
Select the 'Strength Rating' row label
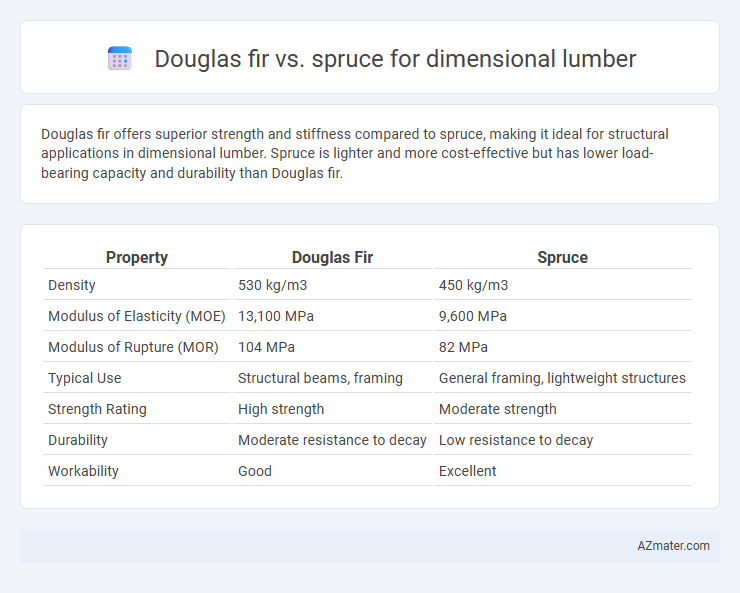point(97,409)
